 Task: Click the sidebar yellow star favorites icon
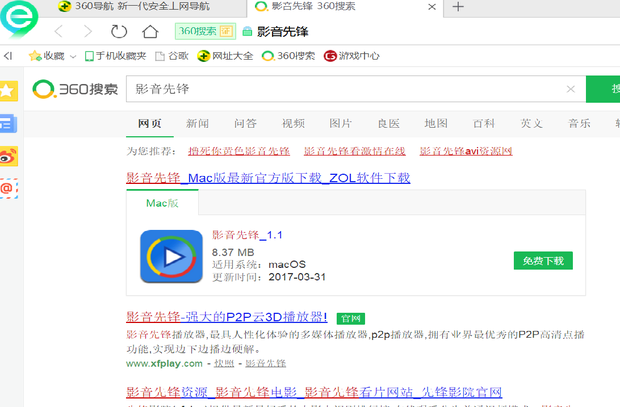click(8, 91)
